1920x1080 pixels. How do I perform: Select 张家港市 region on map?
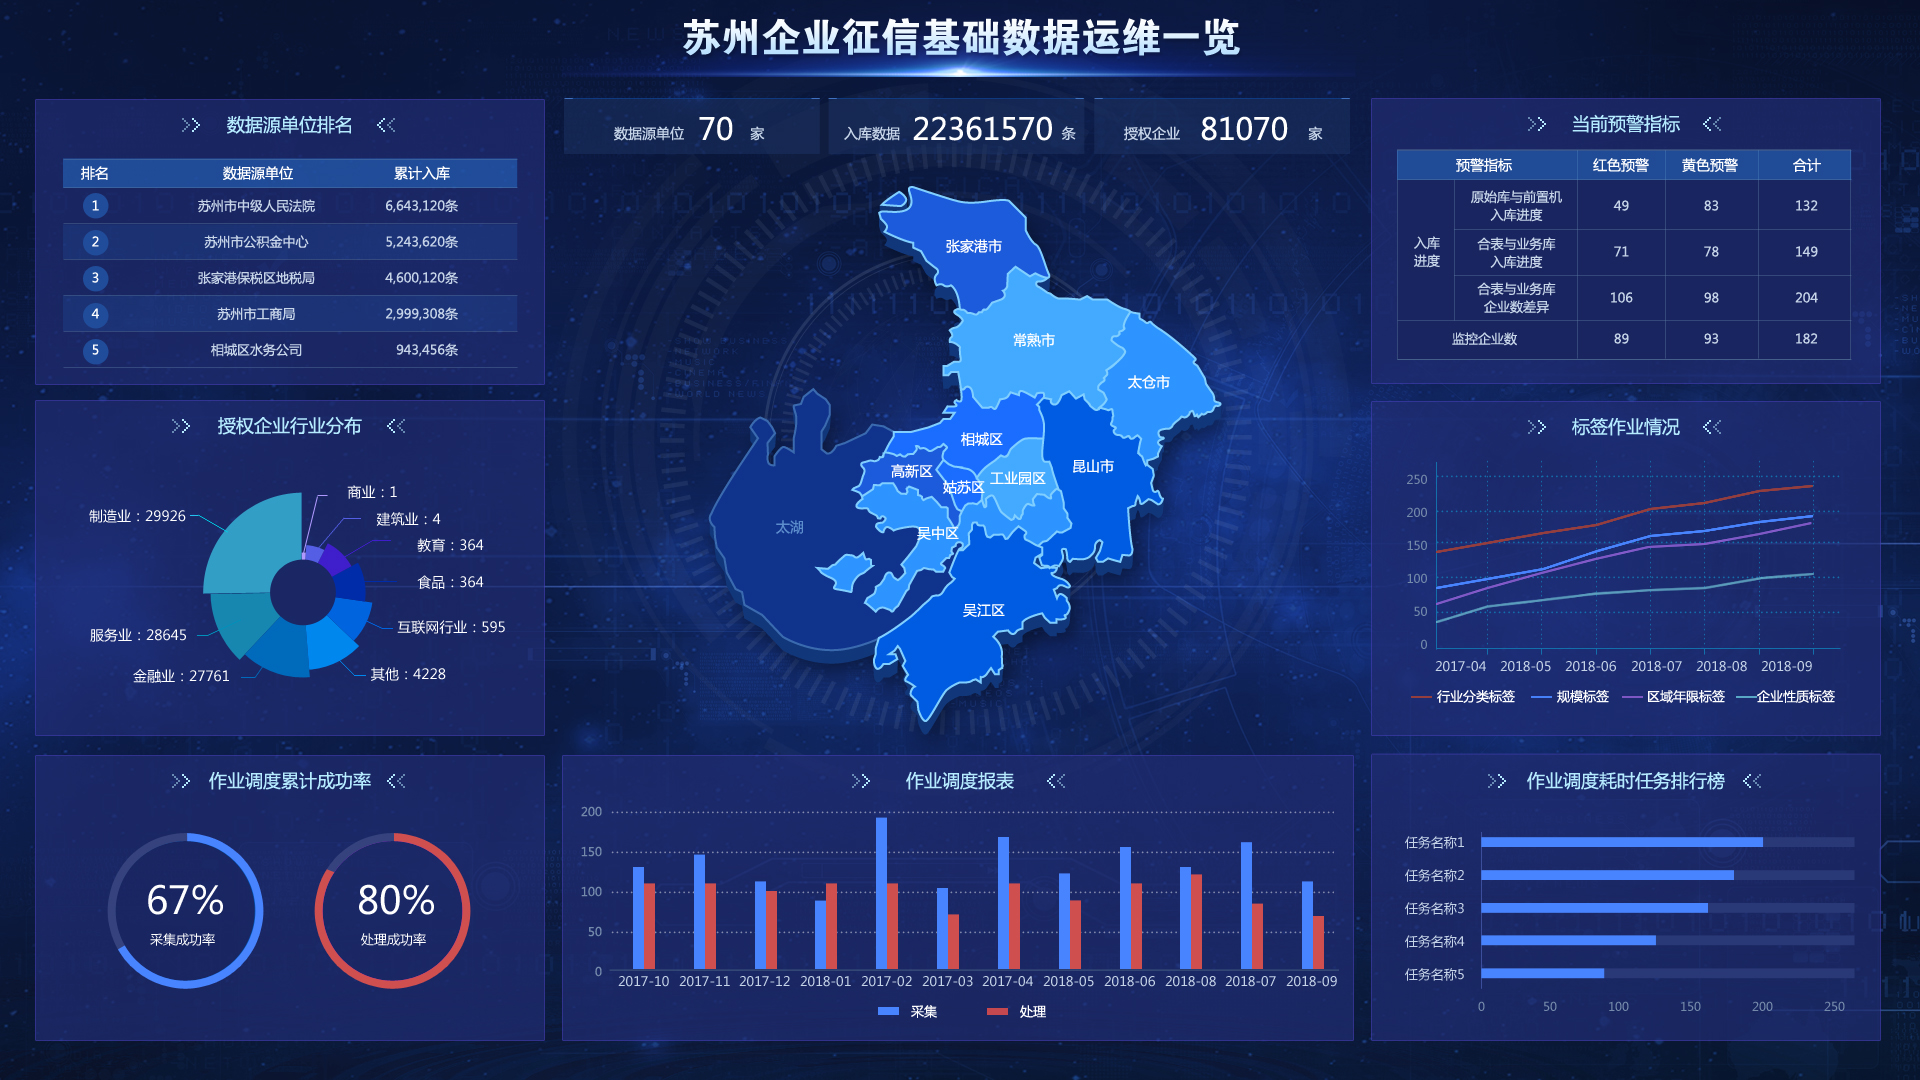click(x=972, y=246)
